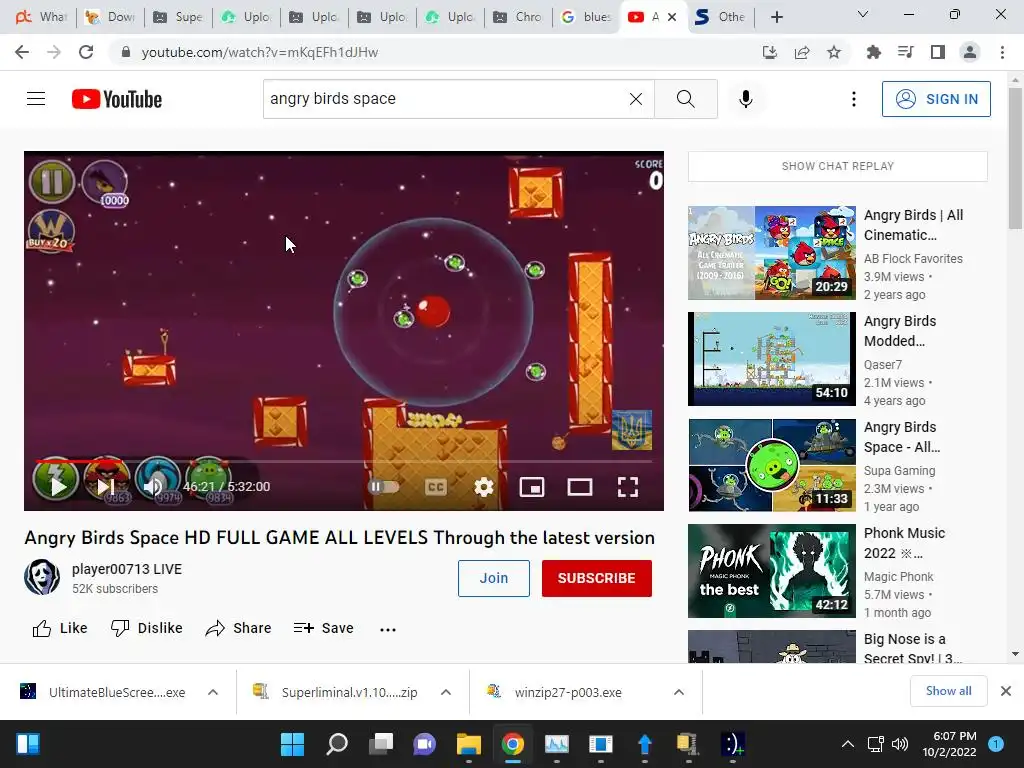The height and width of the screenshot is (768, 1024).
Task: Expand Superliminal zip download options
Action: tap(445, 692)
